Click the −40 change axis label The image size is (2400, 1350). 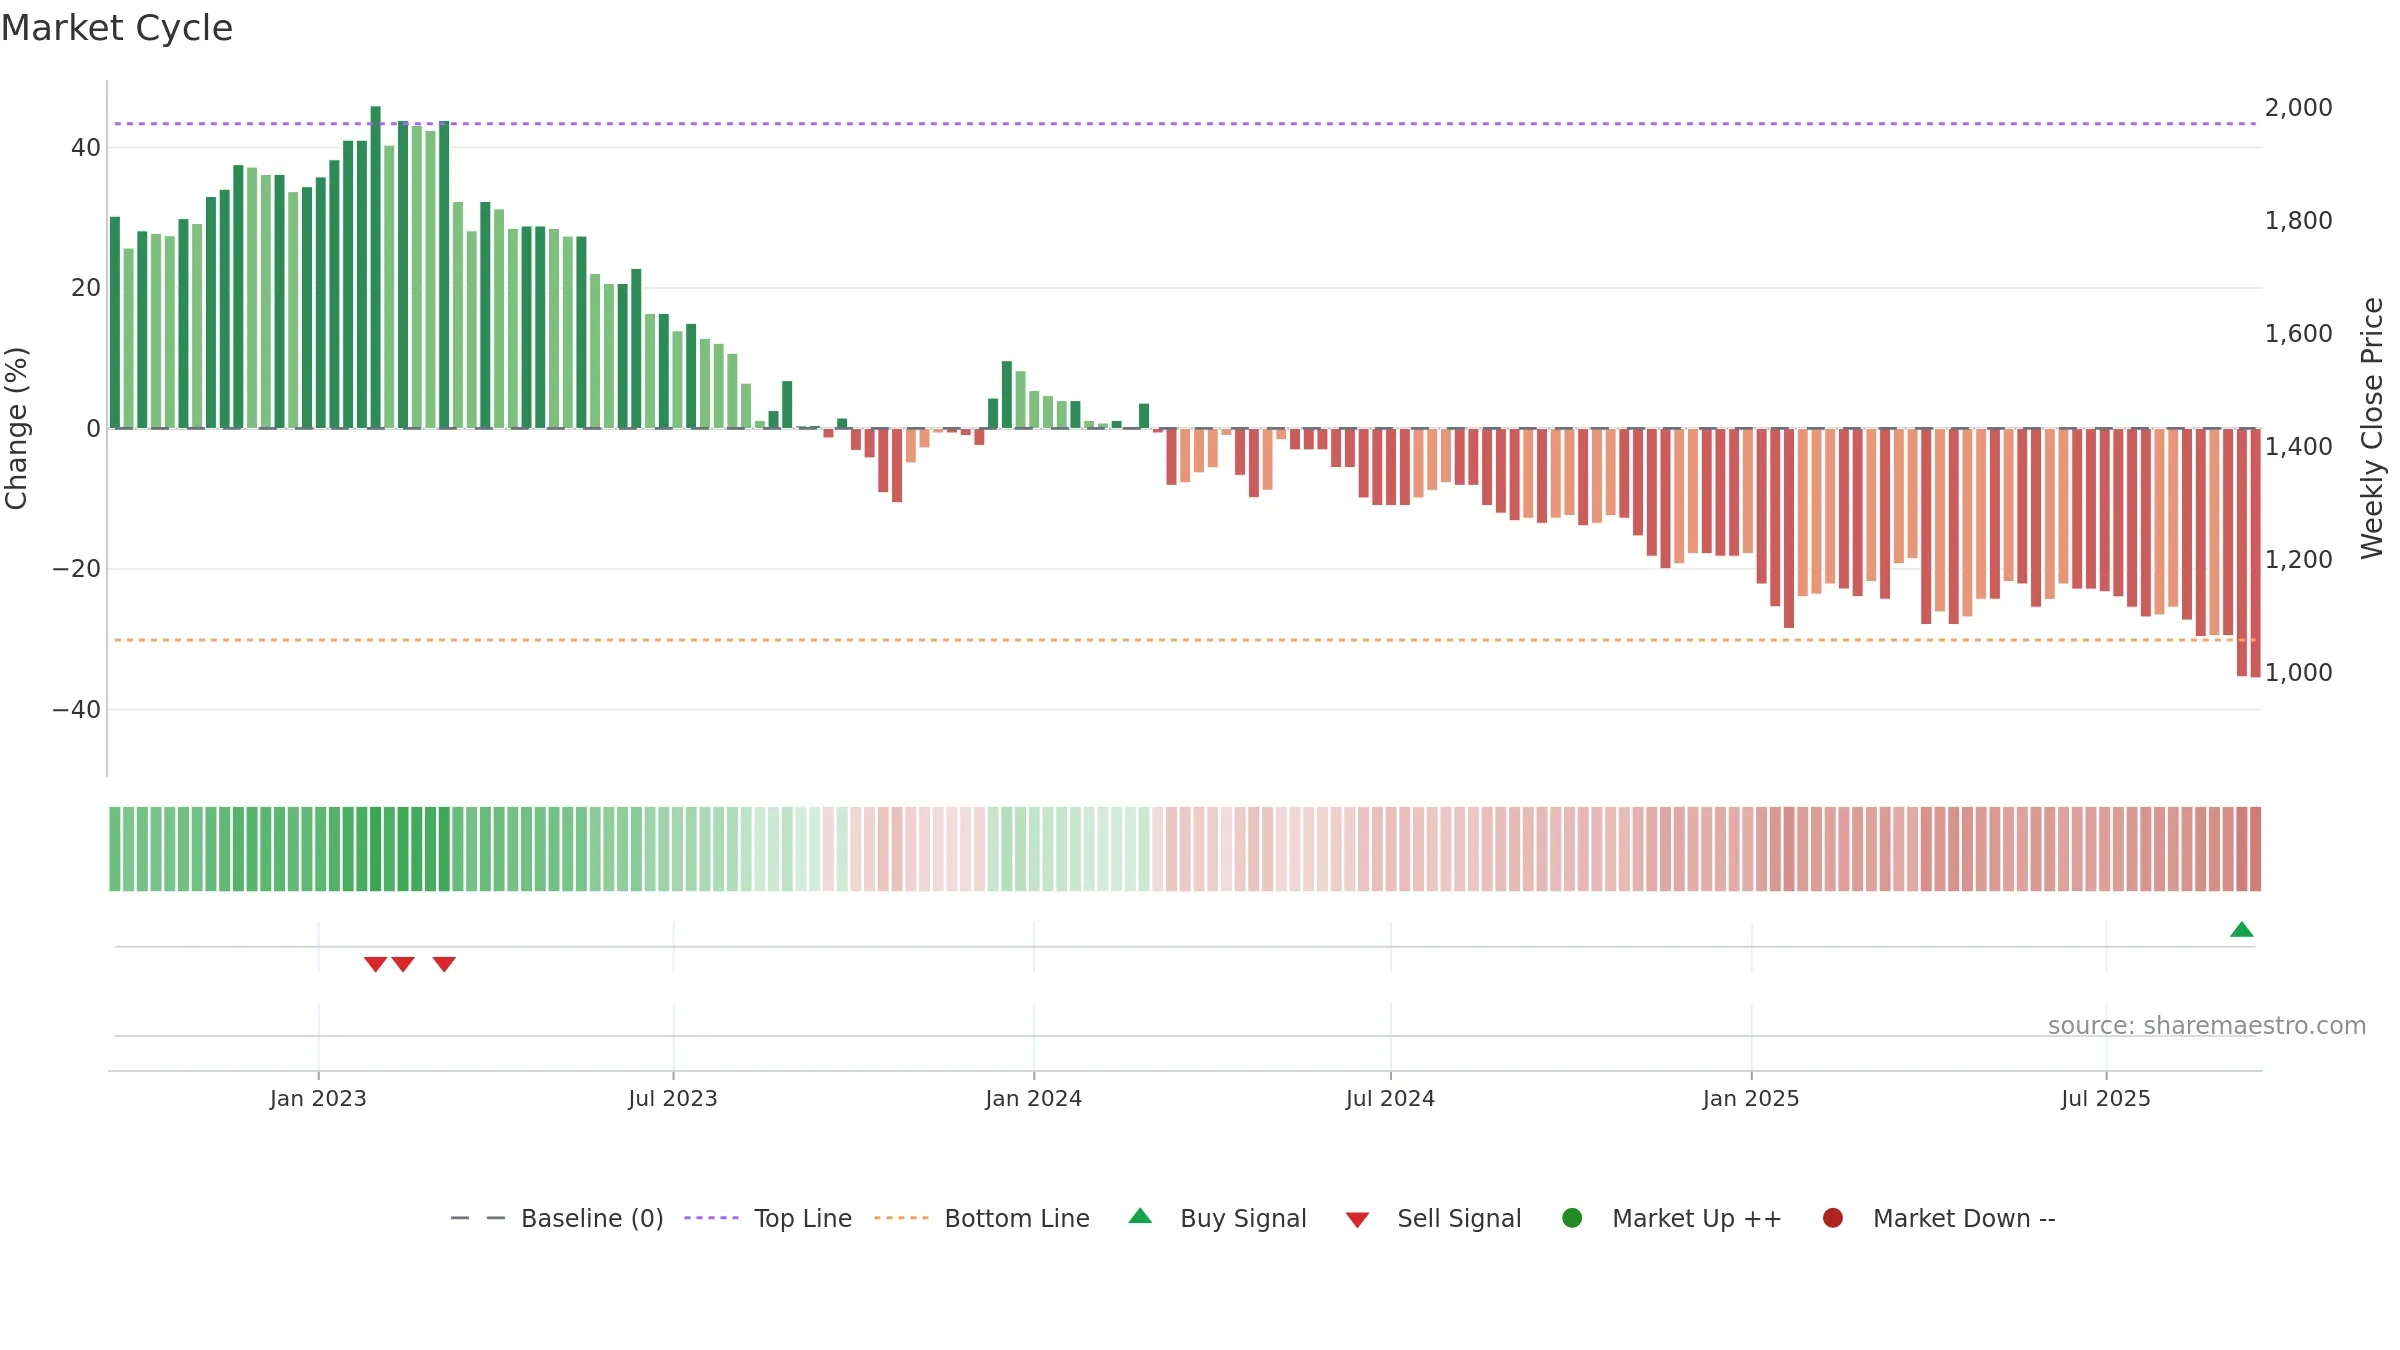[x=77, y=710]
